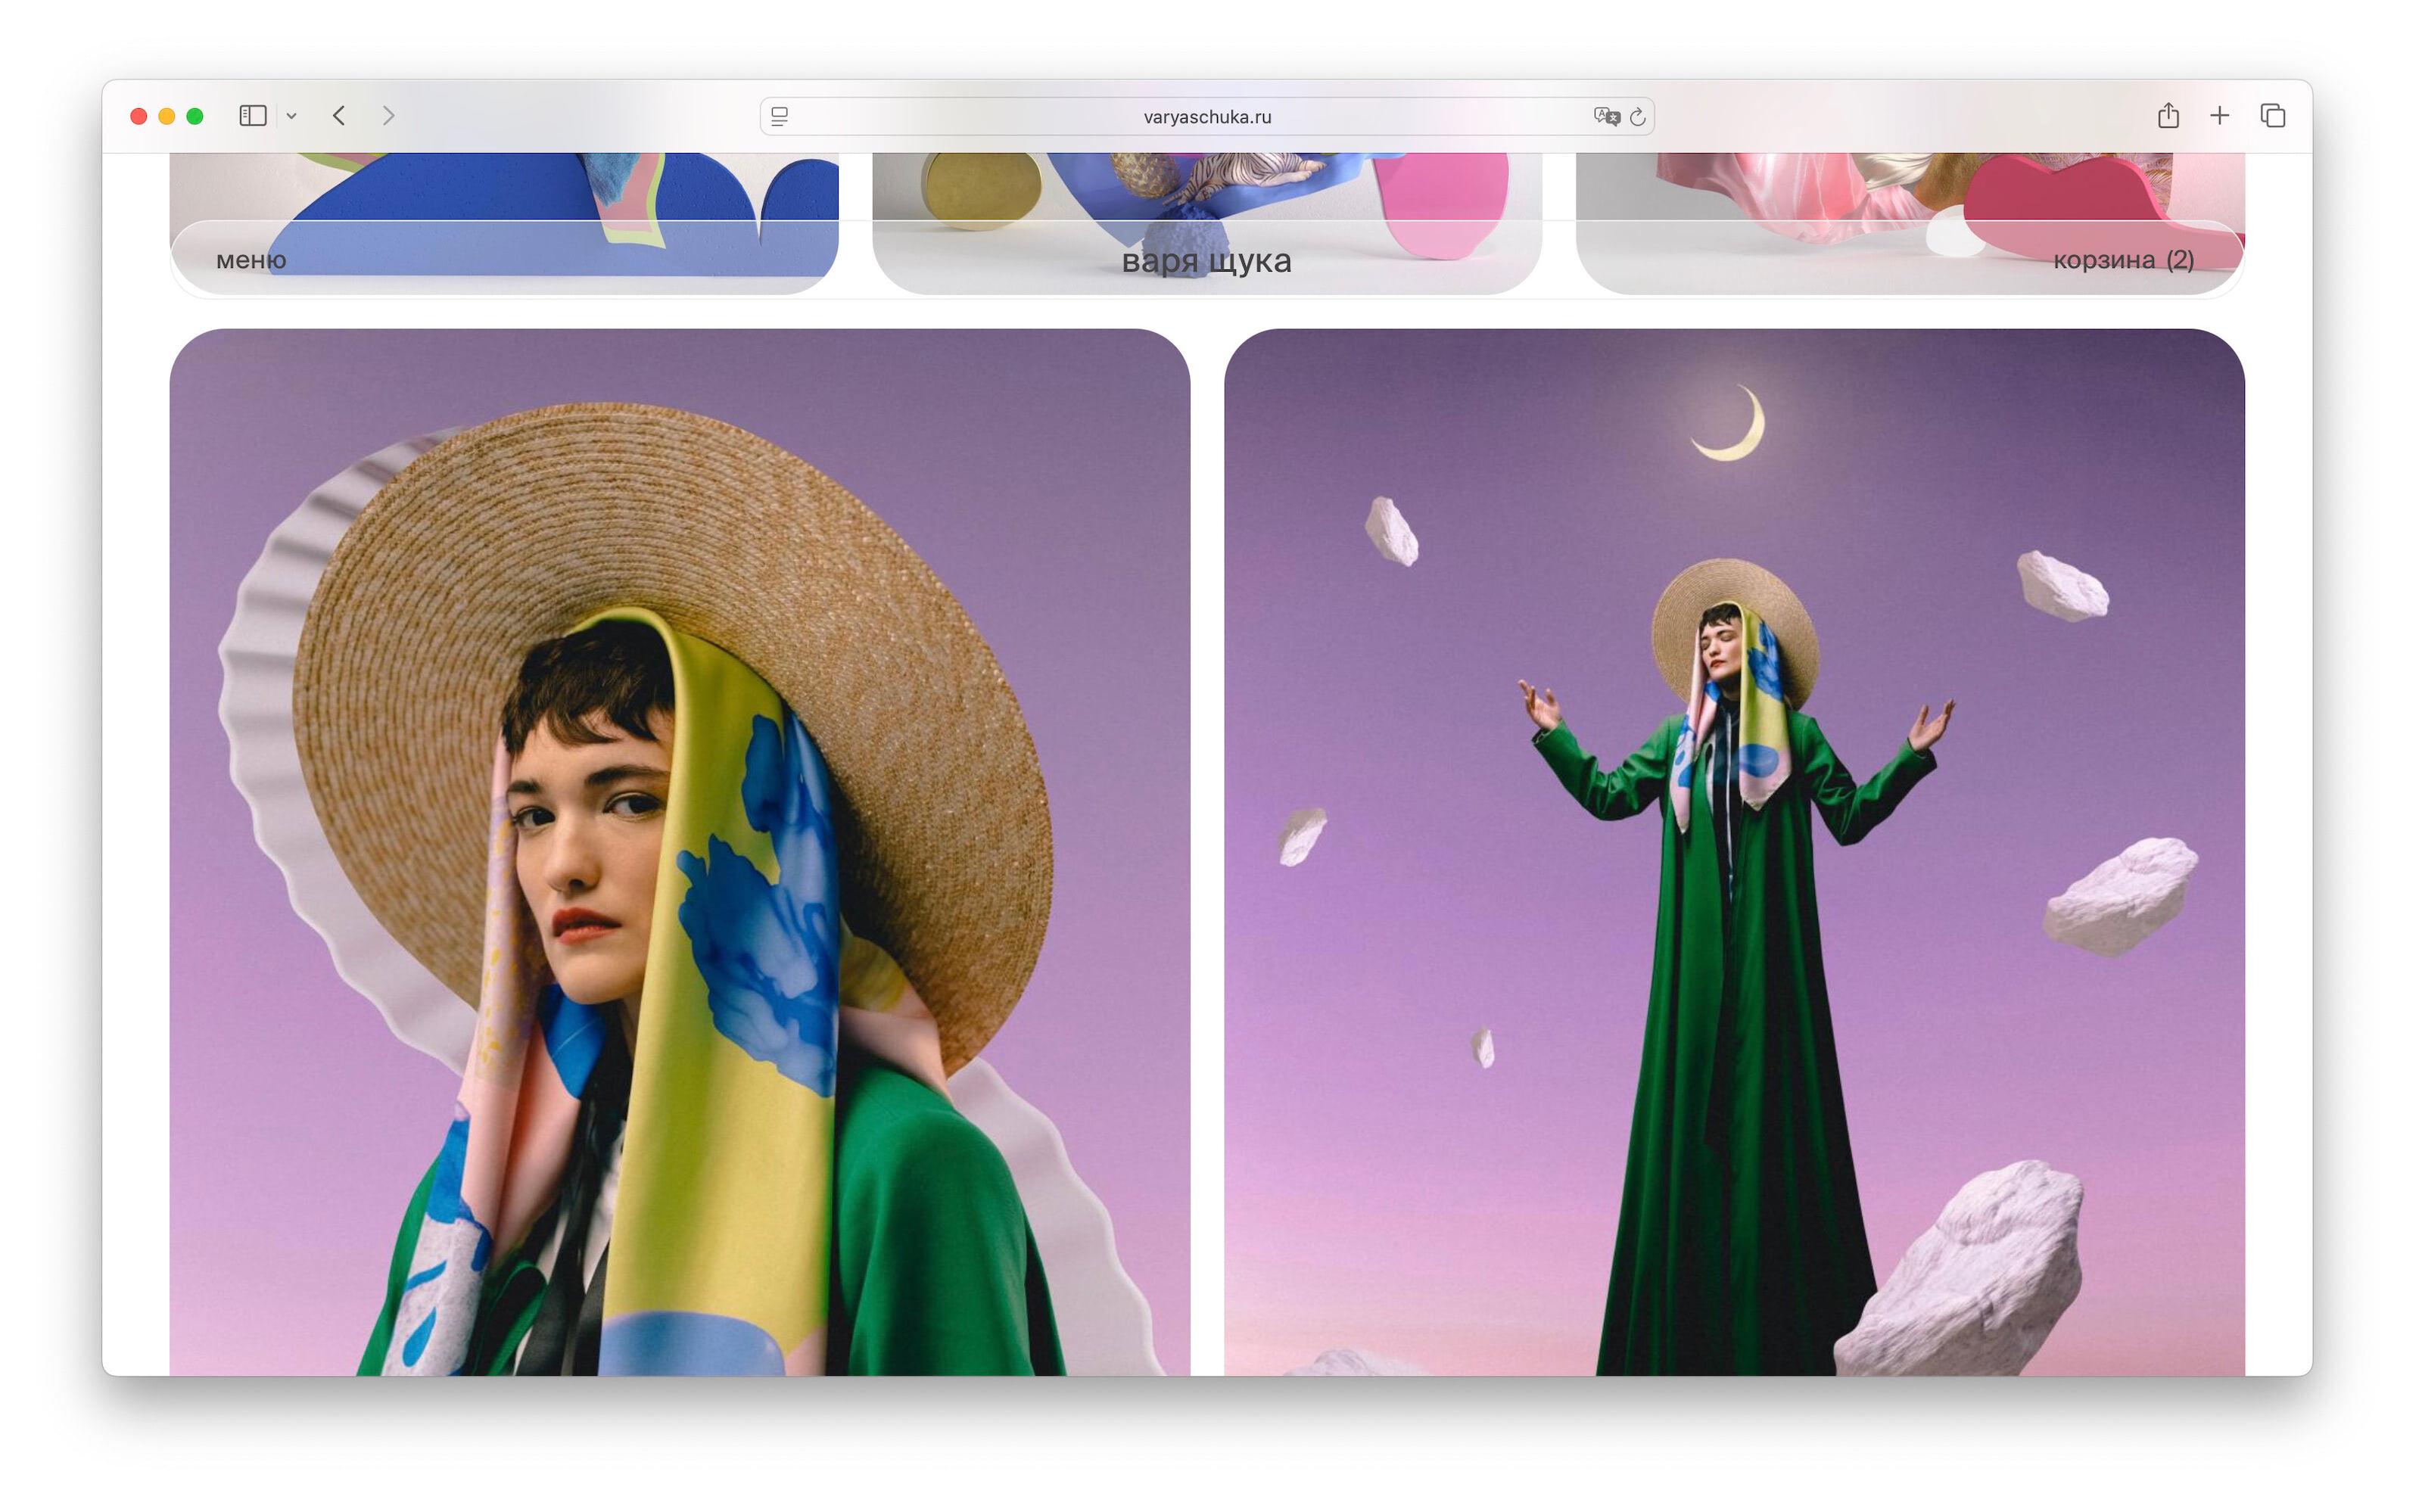Open корзина (2) shopping cart

(2122, 260)
